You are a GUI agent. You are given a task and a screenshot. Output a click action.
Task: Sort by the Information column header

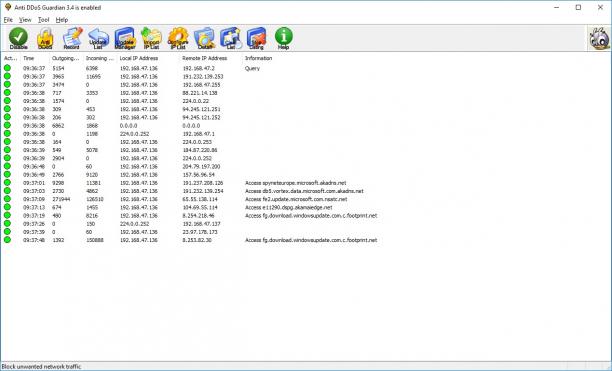tap(258, 58)
